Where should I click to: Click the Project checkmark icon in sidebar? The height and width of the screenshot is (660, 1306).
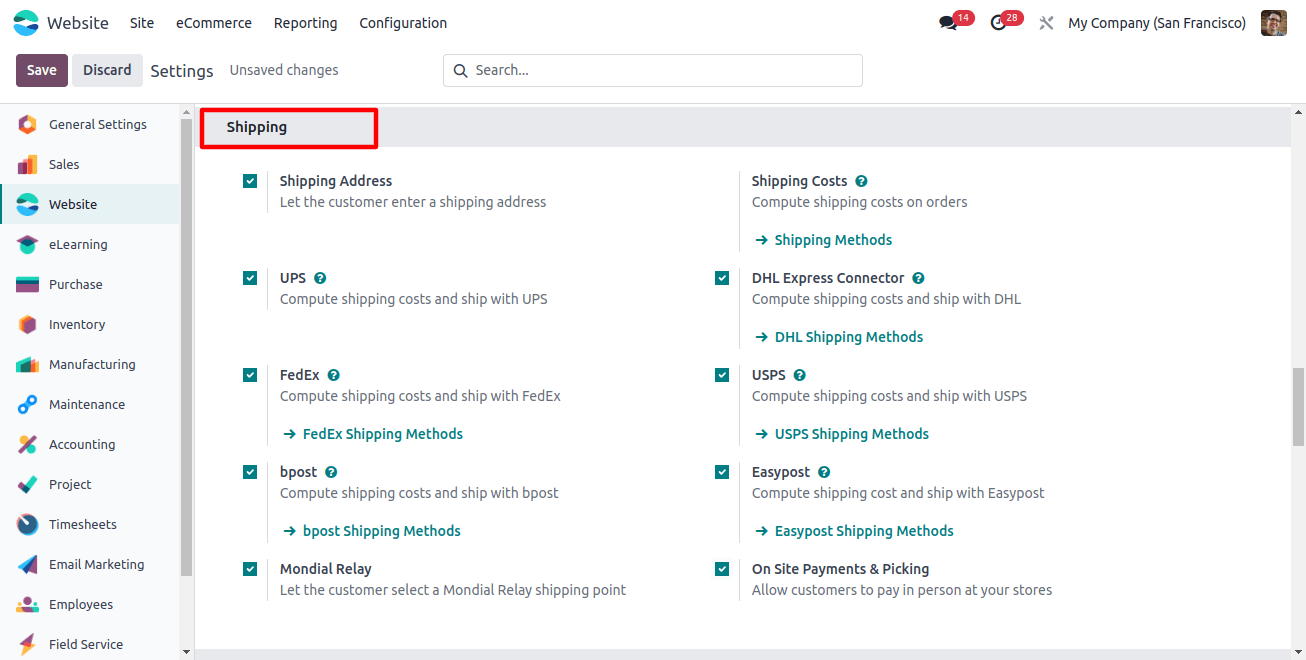27,485
